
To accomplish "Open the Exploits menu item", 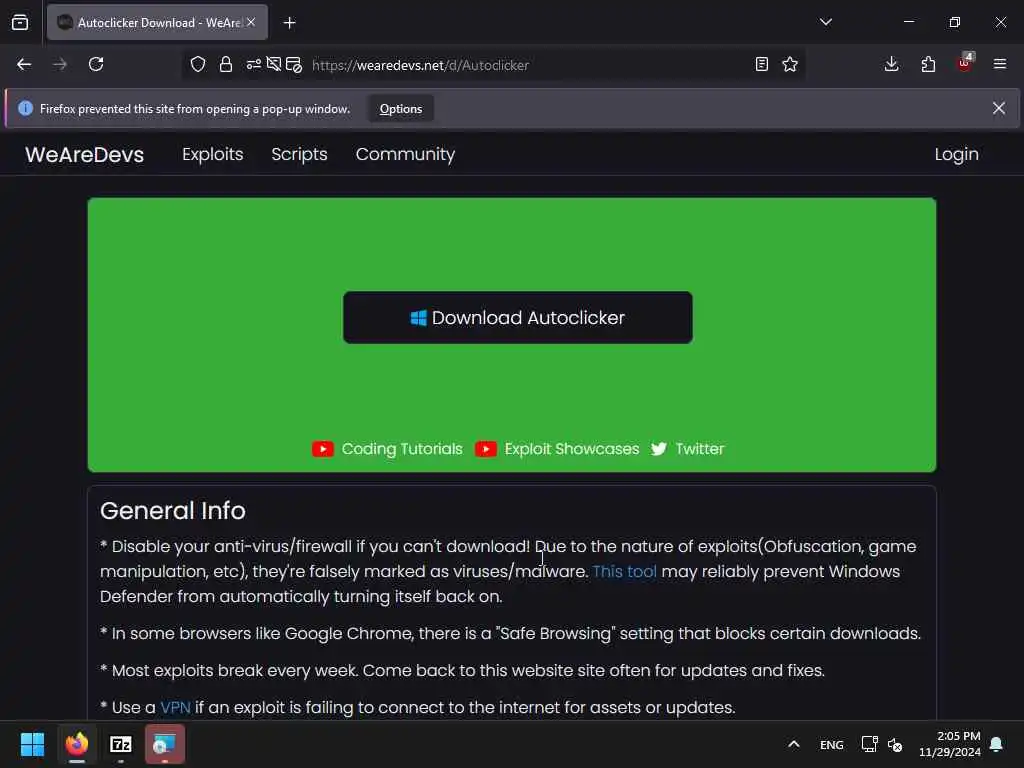I will pos(213,154).
